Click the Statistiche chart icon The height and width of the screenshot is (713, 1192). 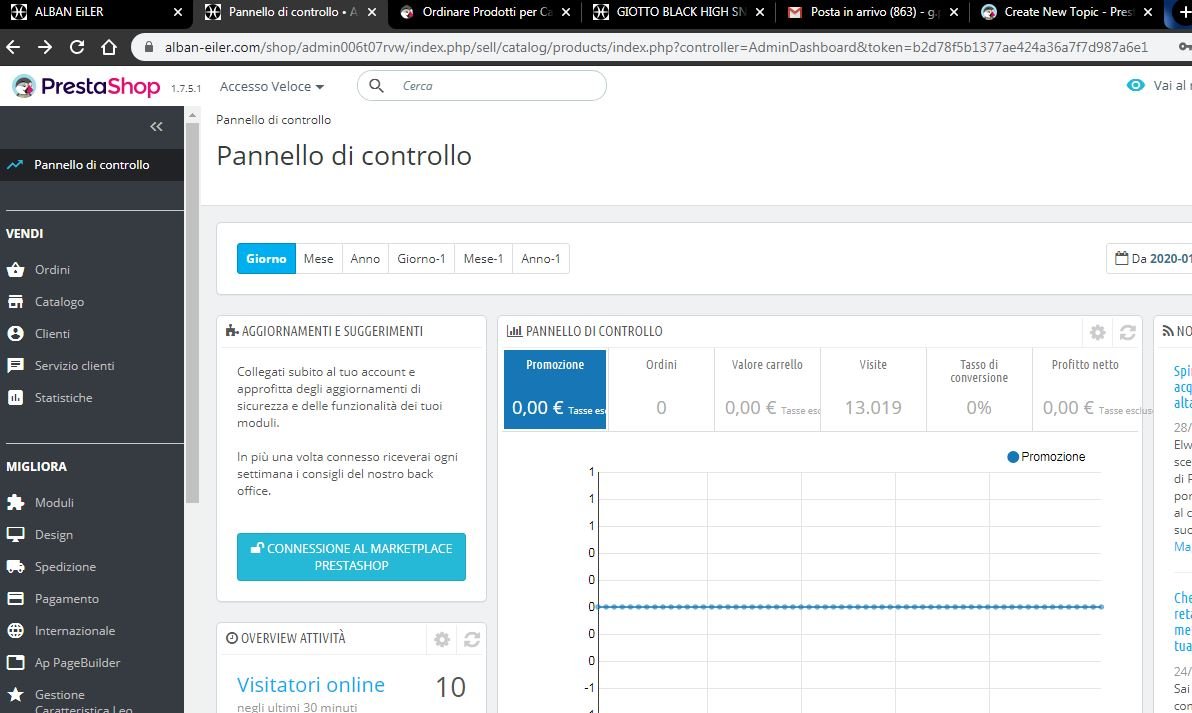(x=15, y=398)
